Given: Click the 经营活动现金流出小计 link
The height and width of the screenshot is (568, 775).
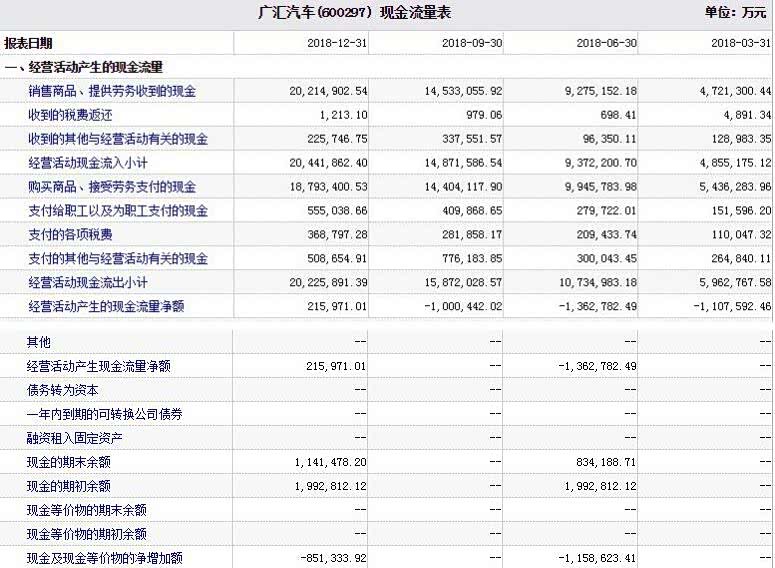Looking at the screenshot, I should click(90, 283).
